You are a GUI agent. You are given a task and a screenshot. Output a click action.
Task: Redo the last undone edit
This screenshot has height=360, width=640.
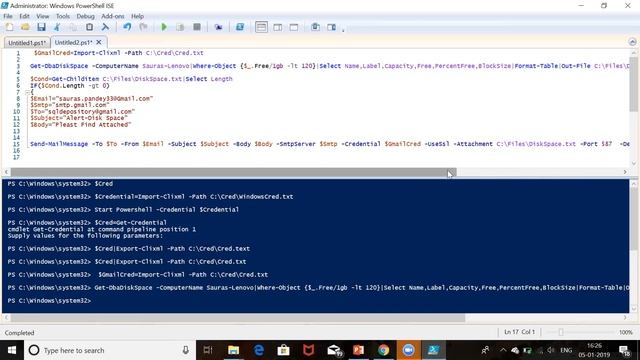[143, 27]
